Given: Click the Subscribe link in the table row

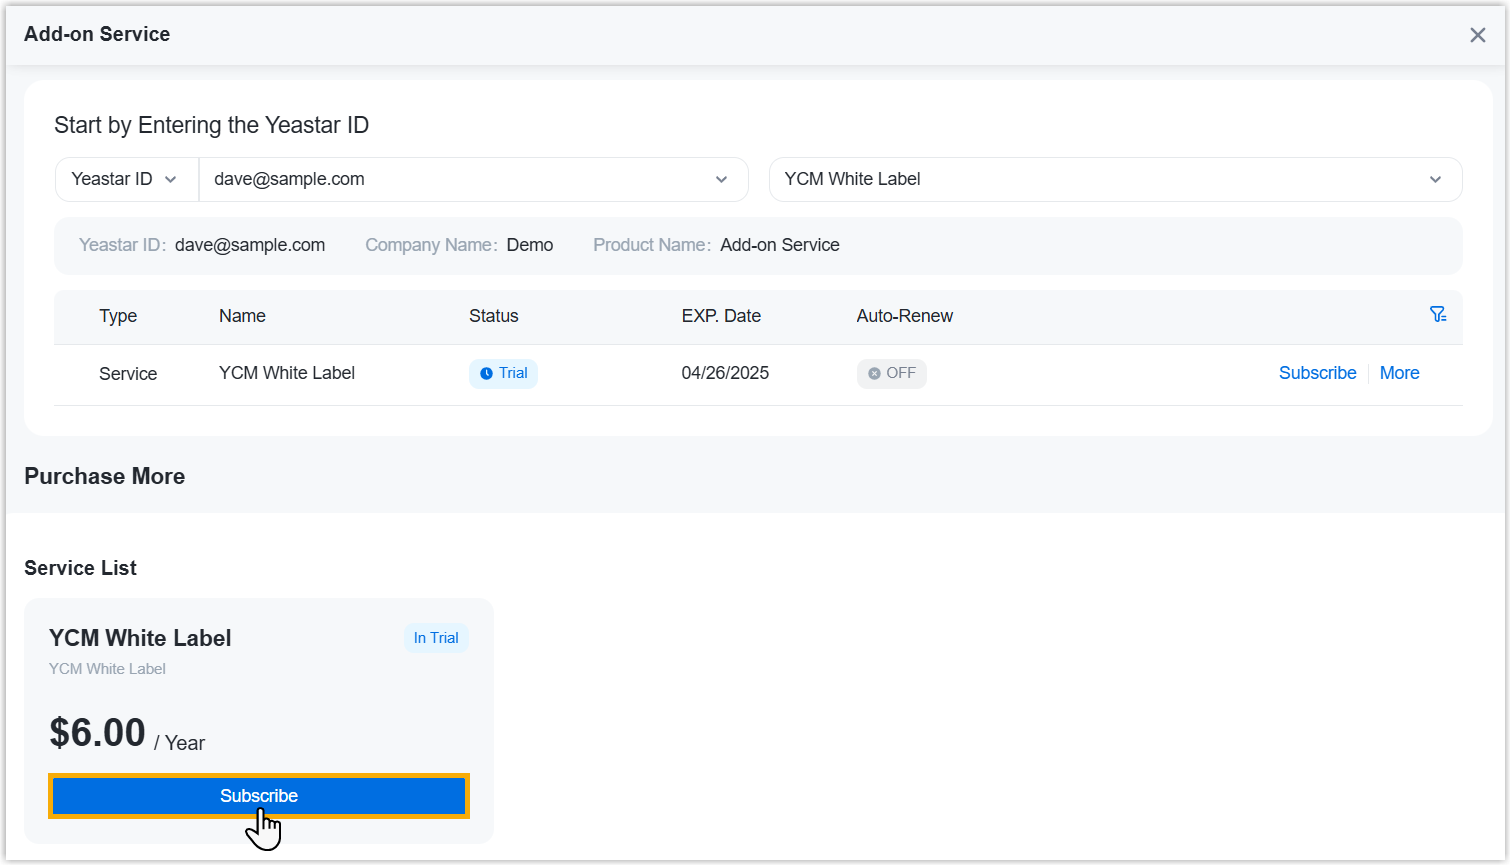Looking at the screenshot, I should (x=1317, y=373).
